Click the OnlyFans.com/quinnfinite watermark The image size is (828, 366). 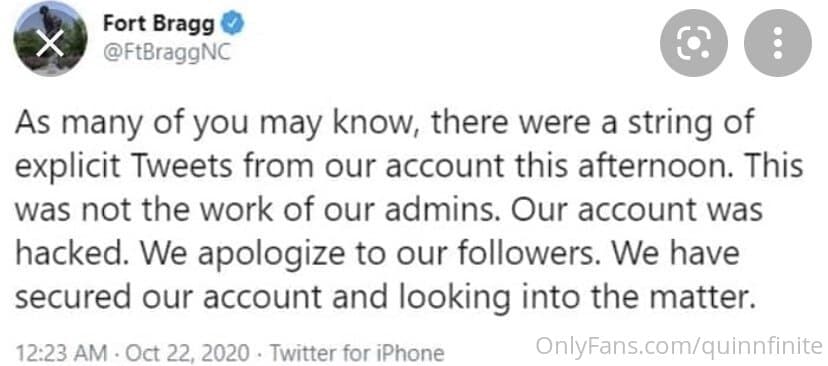(x=679, y=346)
